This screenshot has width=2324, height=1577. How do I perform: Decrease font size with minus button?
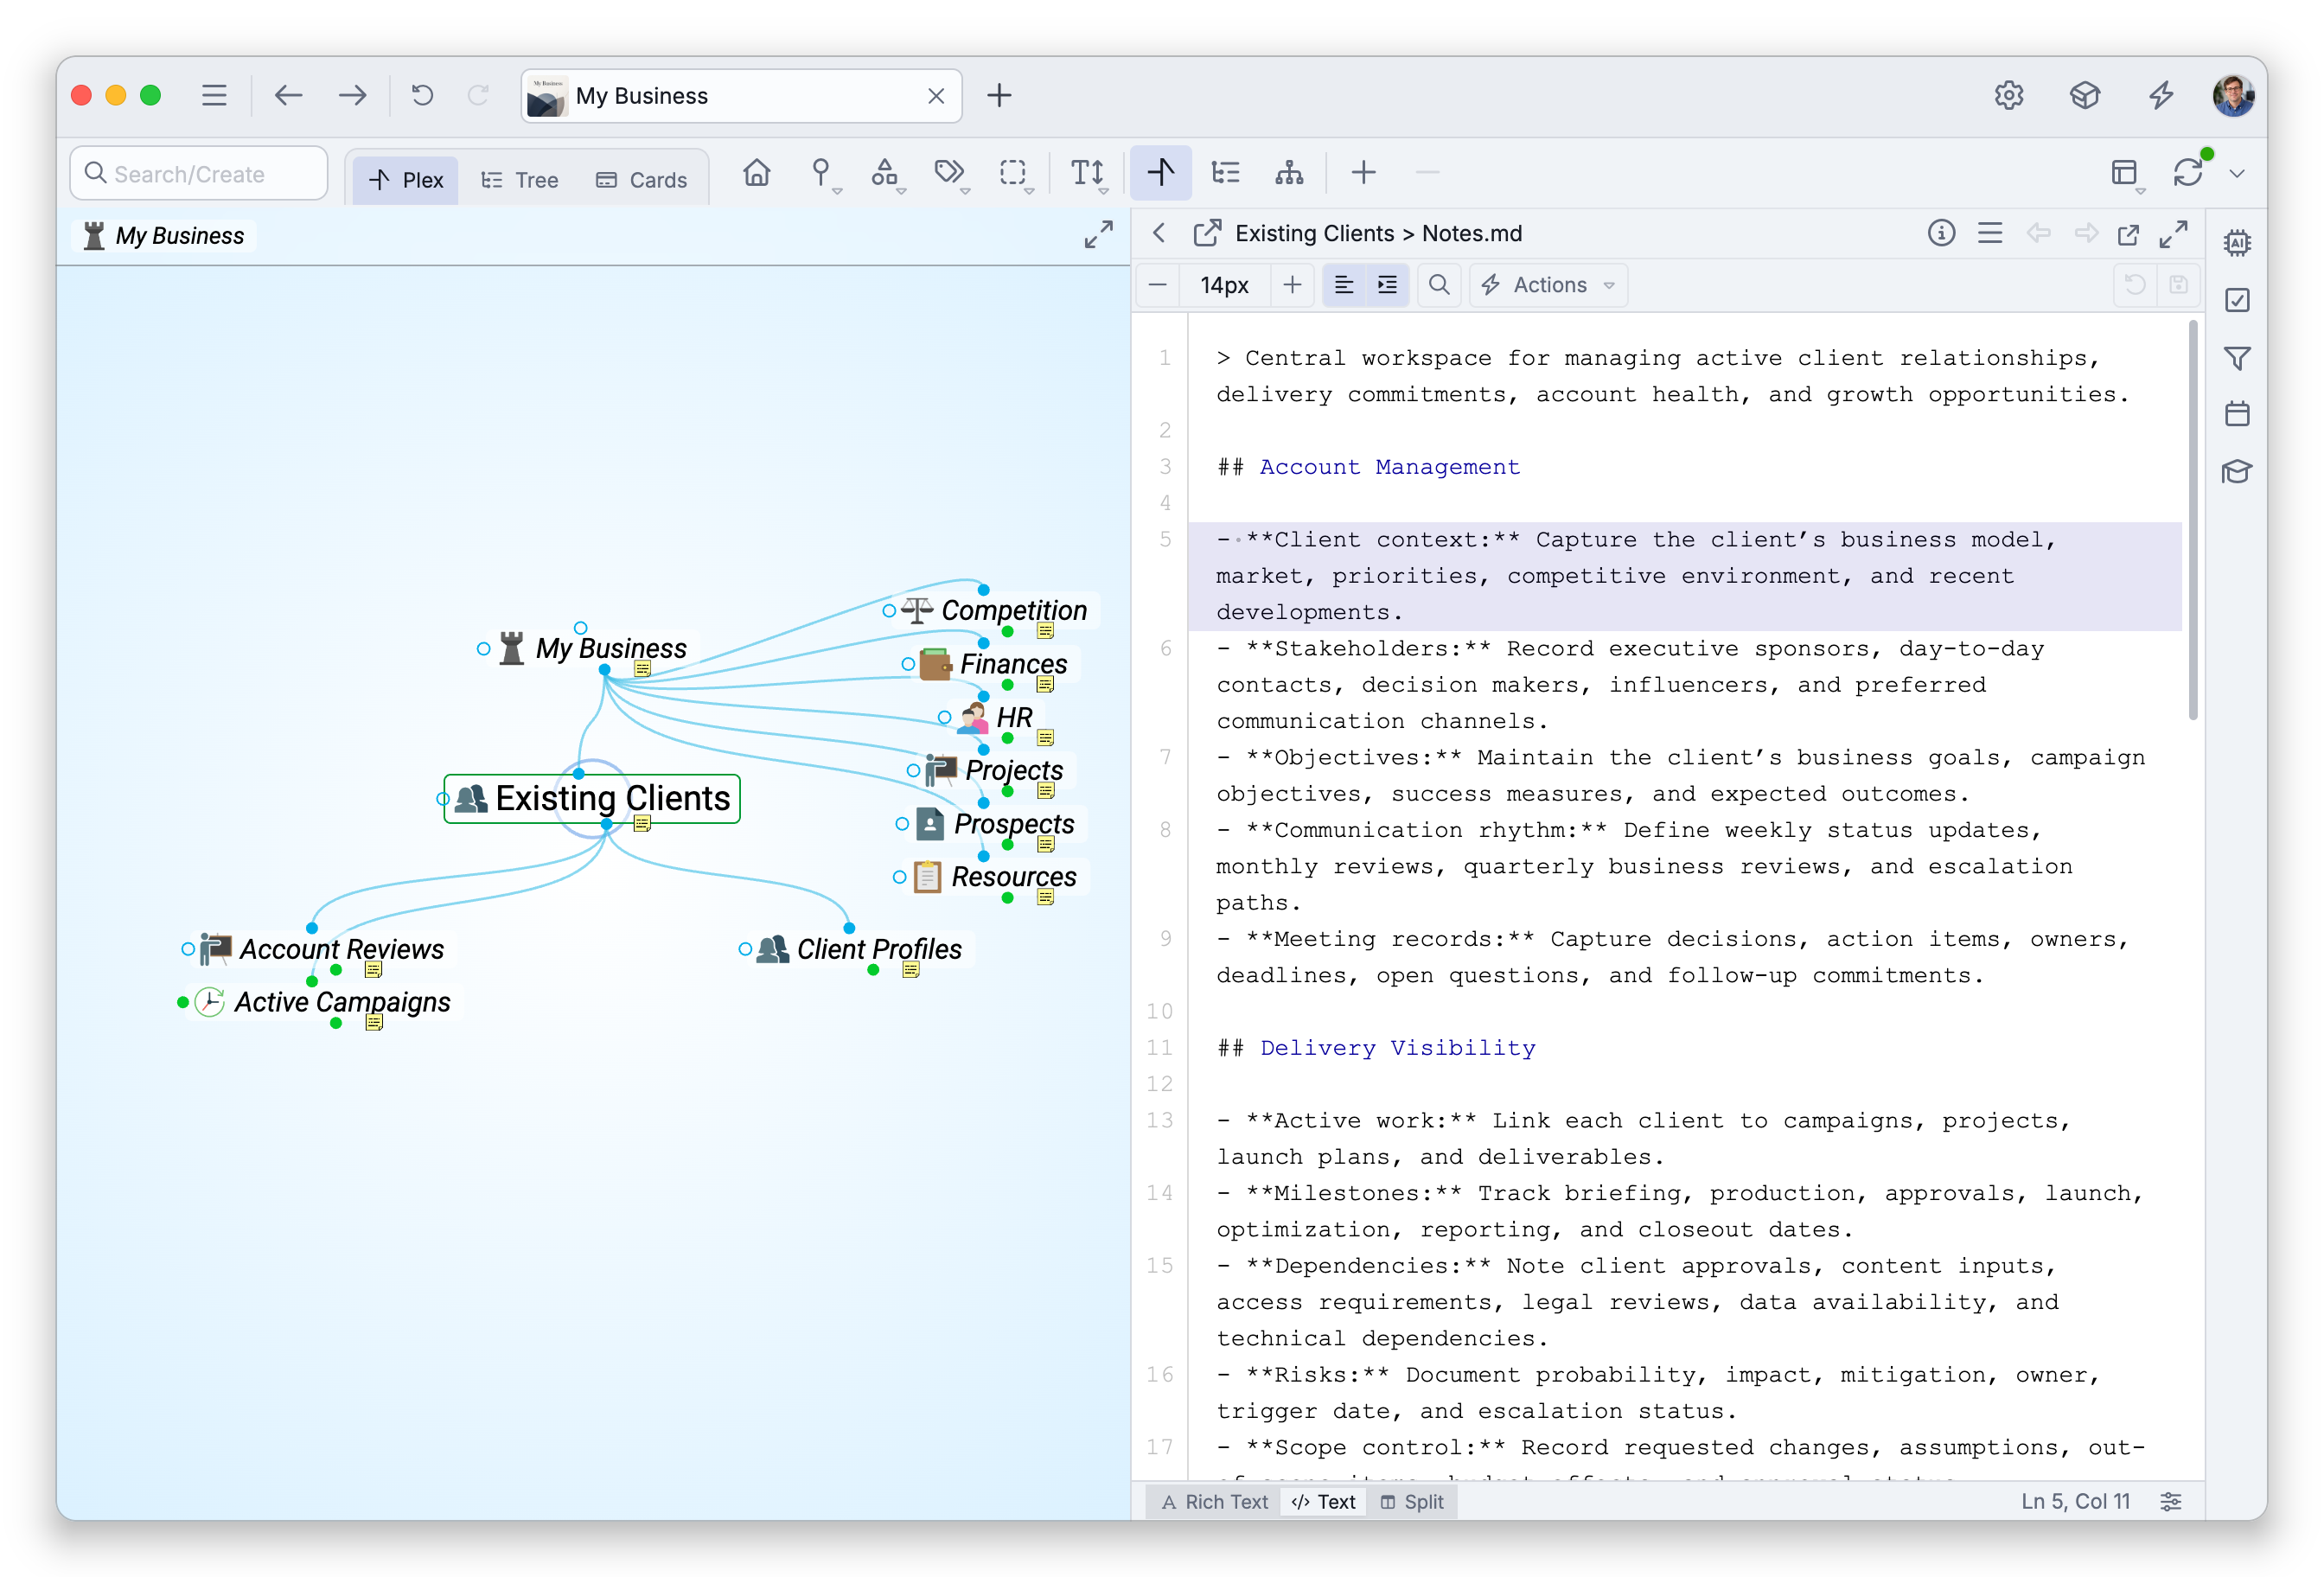tap(1157, 285)
